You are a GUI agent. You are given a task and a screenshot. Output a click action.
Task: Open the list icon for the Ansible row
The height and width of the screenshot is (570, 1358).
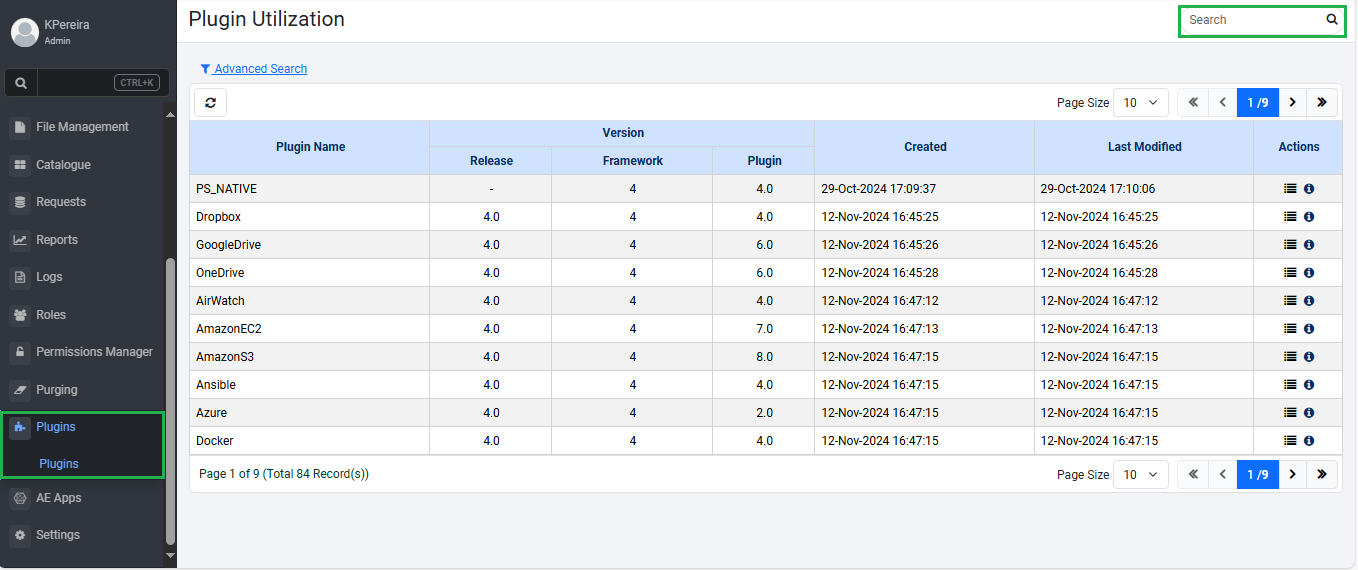(x=1290, y=385)
